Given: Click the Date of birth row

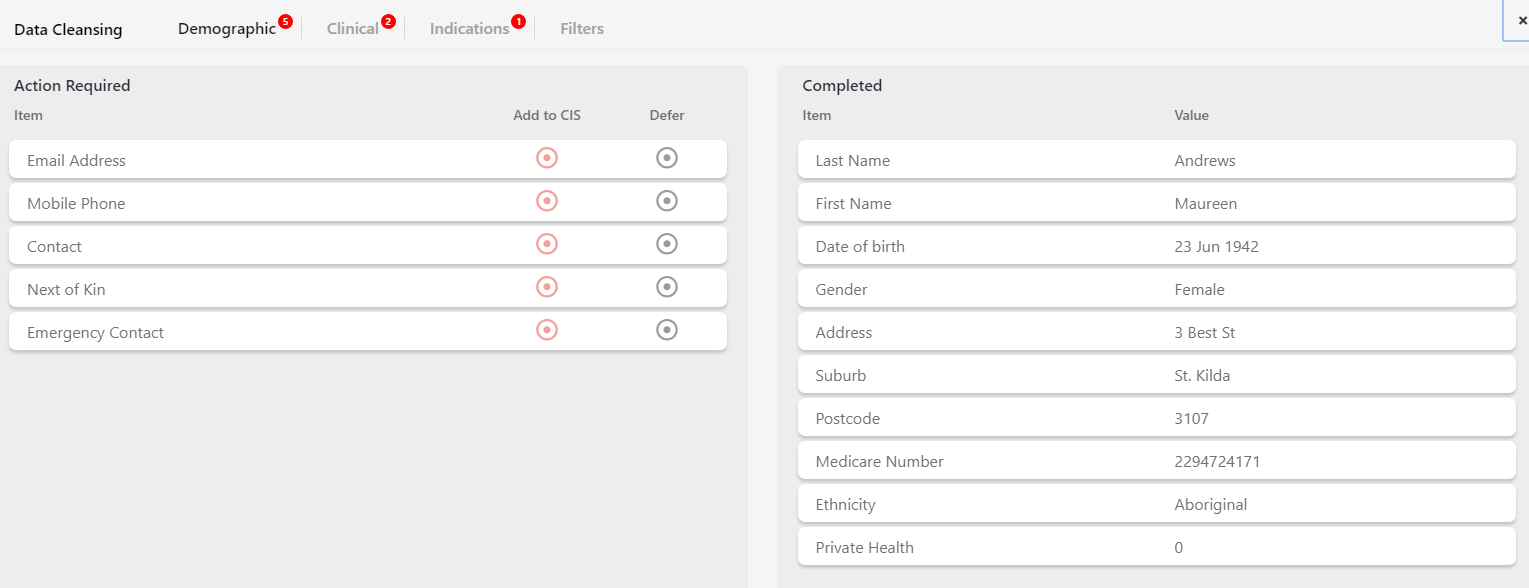Looking at the screenshot, I should click(1157, 246).
